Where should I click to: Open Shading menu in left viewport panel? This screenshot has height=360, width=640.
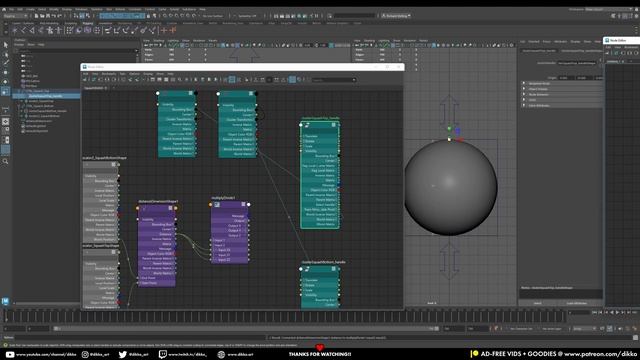click(x=158, y=40)
